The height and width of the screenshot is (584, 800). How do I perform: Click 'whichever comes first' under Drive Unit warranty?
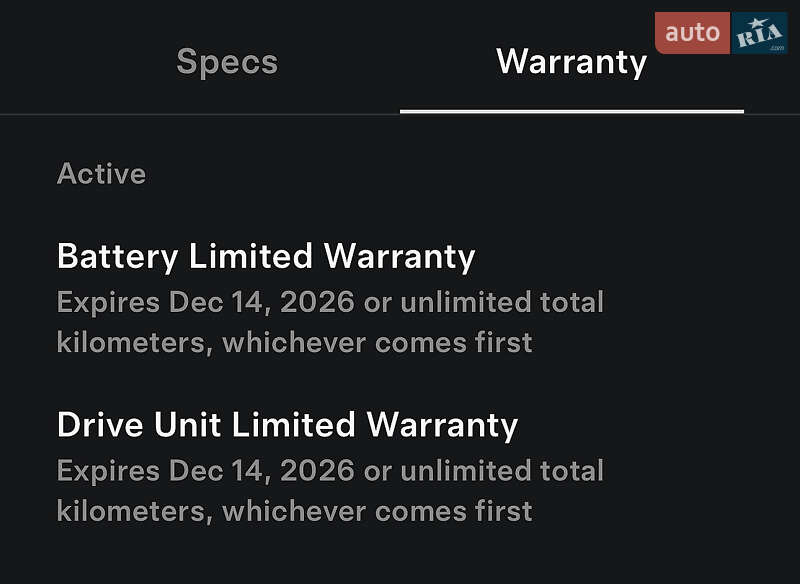pos(377,512)
